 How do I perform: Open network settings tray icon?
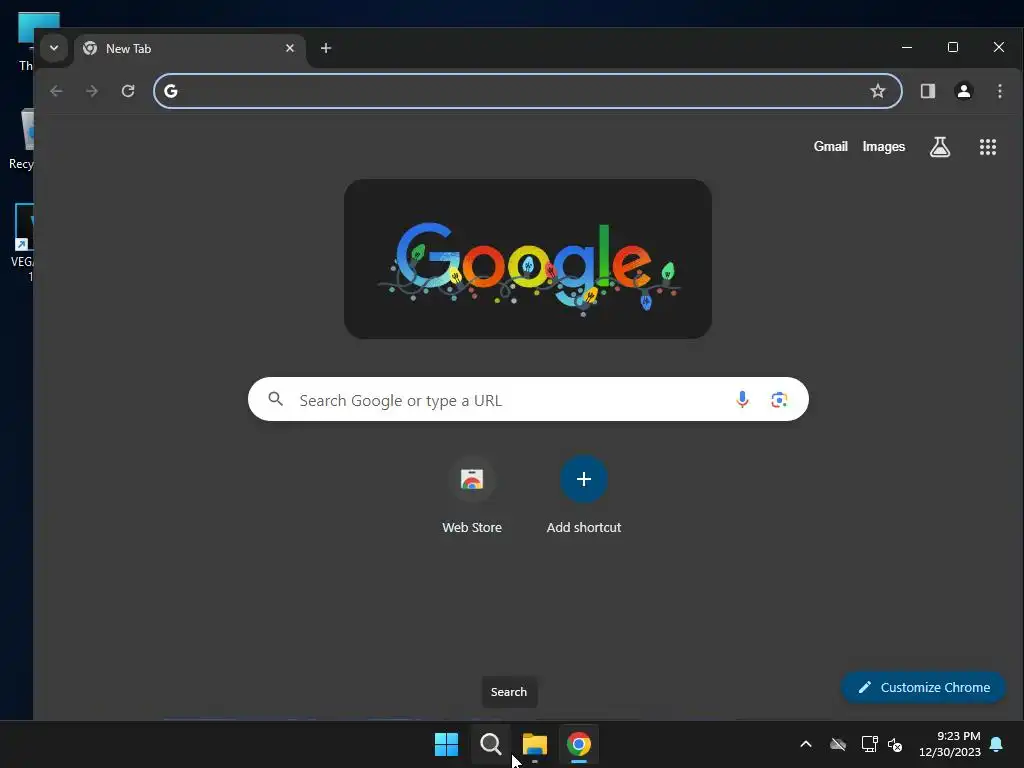pyautogui.click(x=869, y=744)
